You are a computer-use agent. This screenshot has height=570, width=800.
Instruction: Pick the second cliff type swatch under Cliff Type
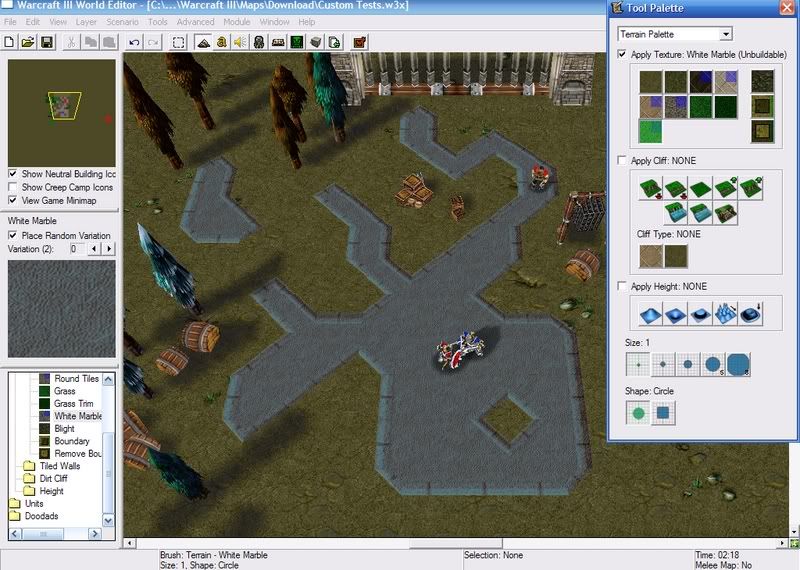click(x=676, y=256)
